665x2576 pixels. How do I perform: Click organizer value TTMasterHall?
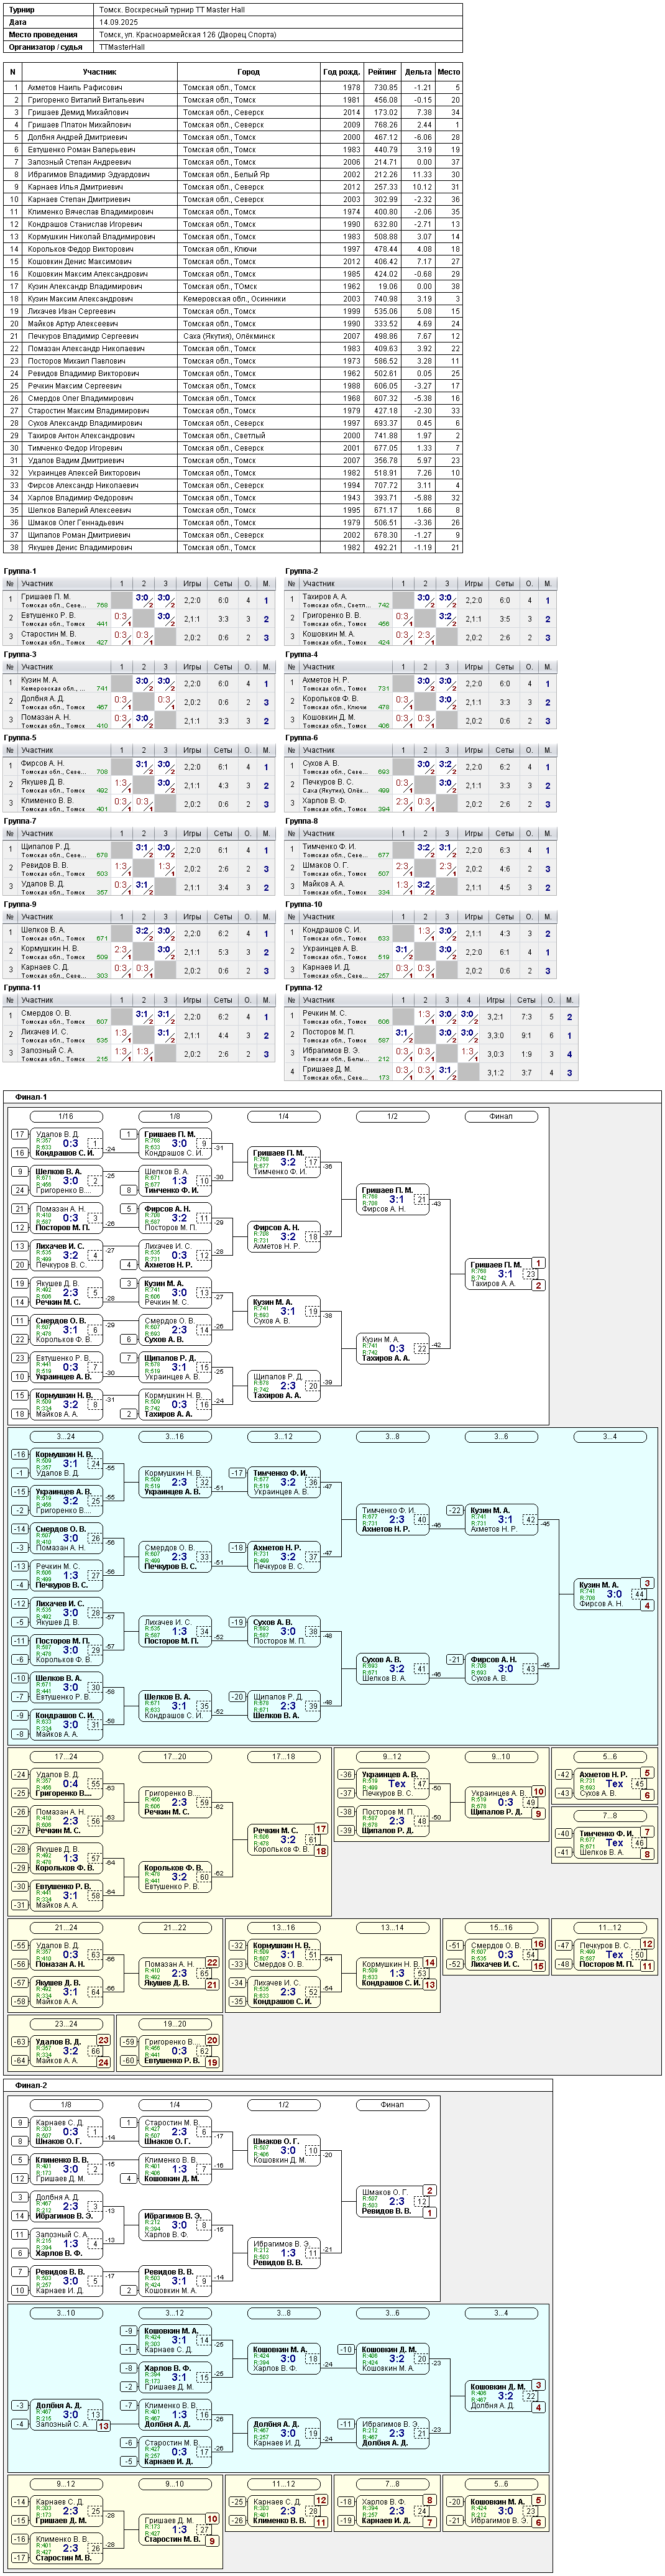point(122,47)
